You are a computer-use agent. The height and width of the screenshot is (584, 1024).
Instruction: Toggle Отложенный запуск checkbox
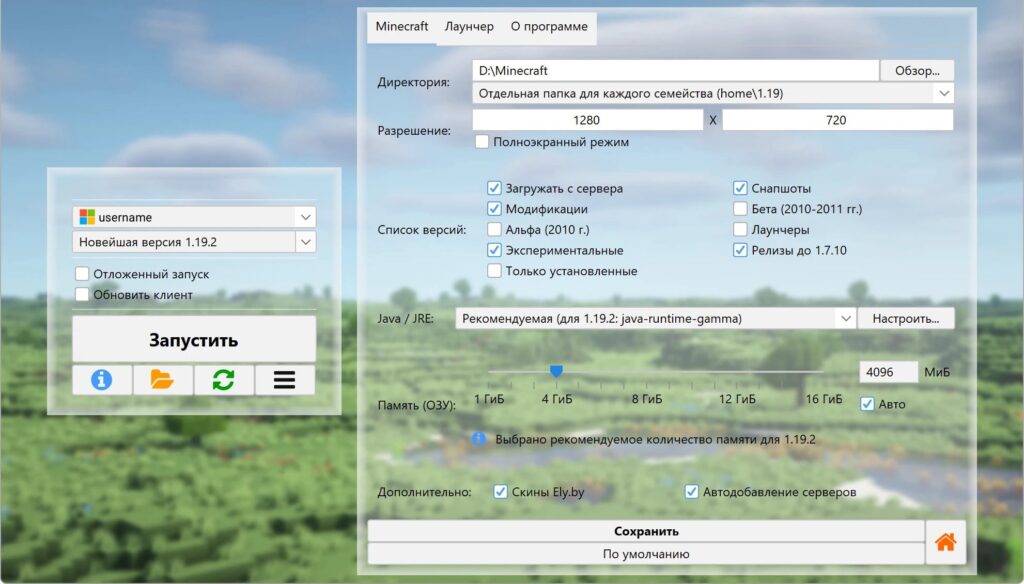click(x=82, y=274)
